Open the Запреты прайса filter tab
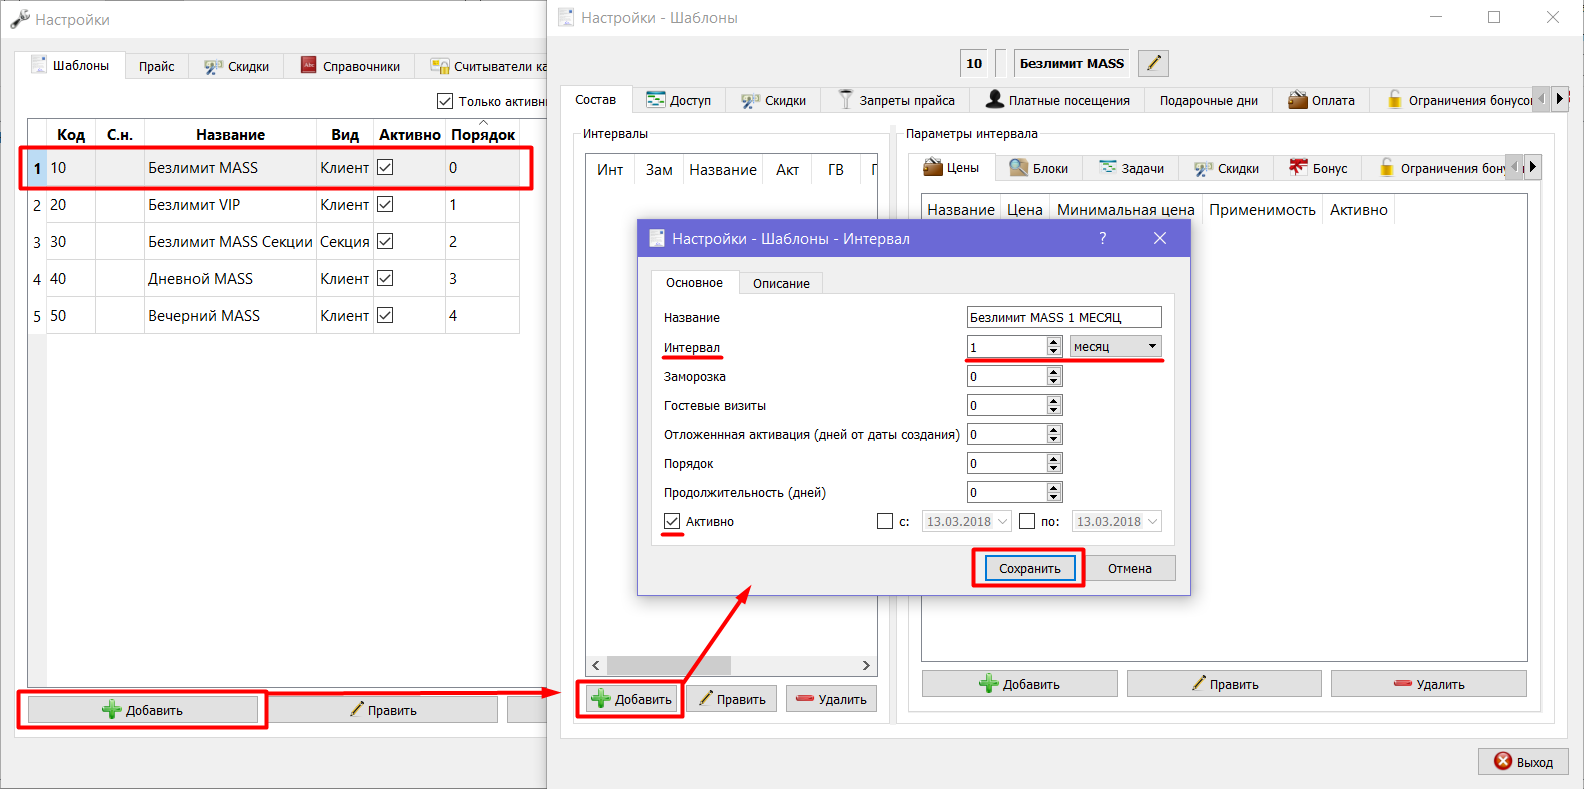Image resolution: width=1584 pixels, height=789 pixels. pos(897,100)
